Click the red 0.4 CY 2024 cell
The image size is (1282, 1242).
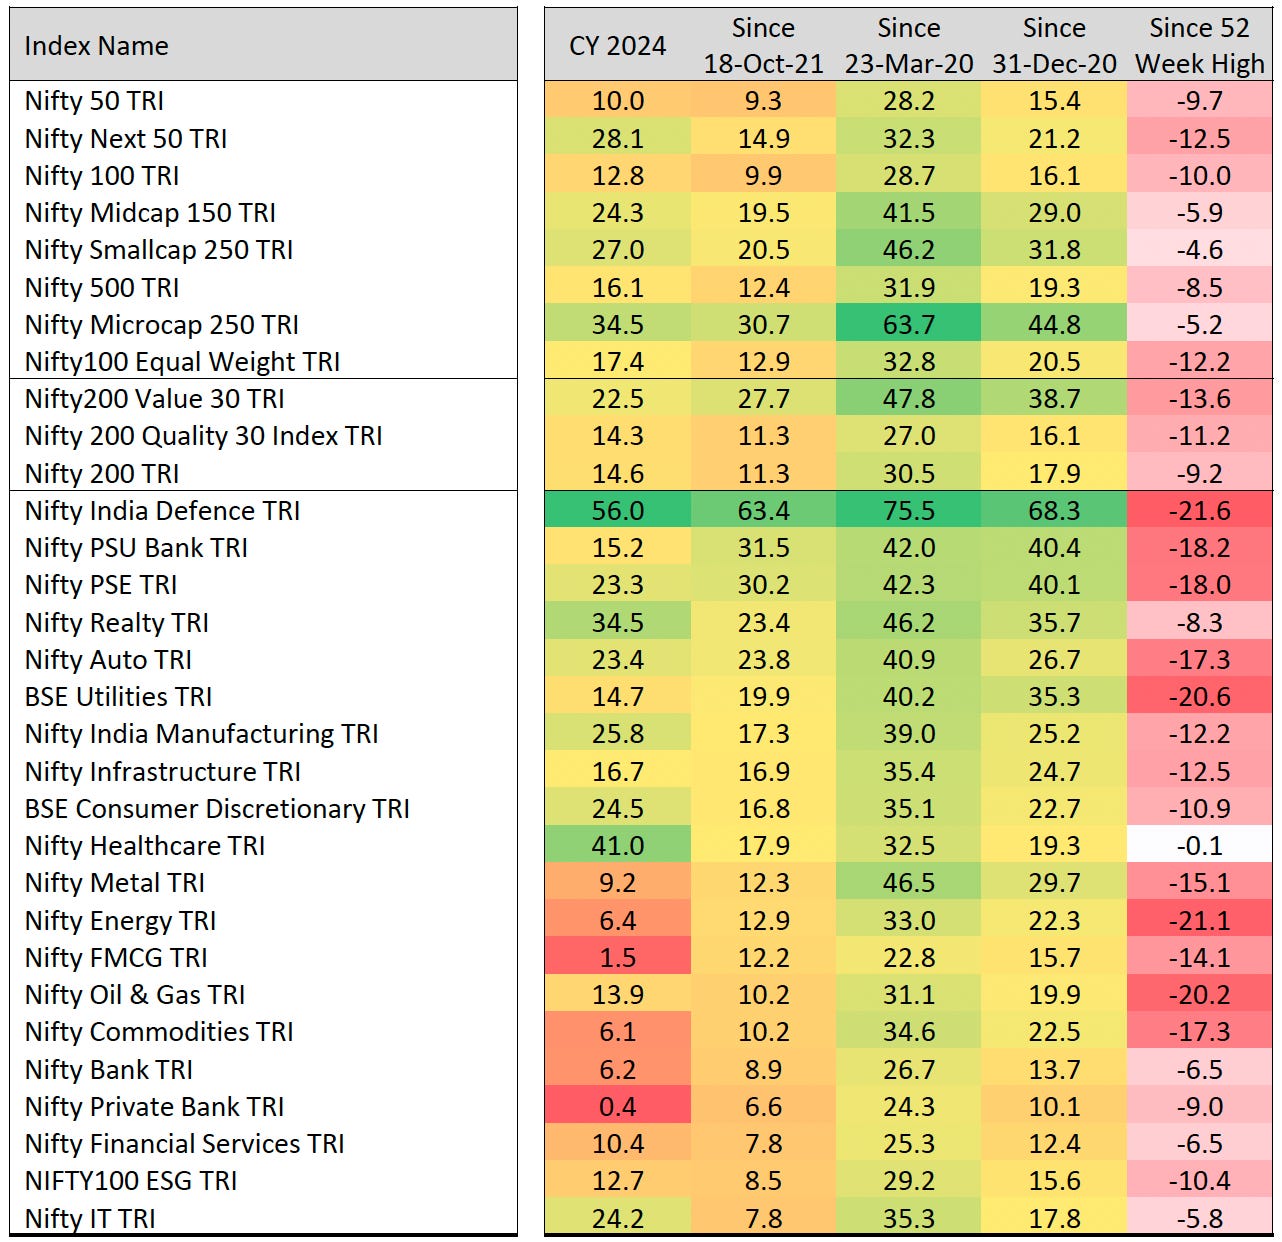pyautogui.click(x=618, y=1107)
